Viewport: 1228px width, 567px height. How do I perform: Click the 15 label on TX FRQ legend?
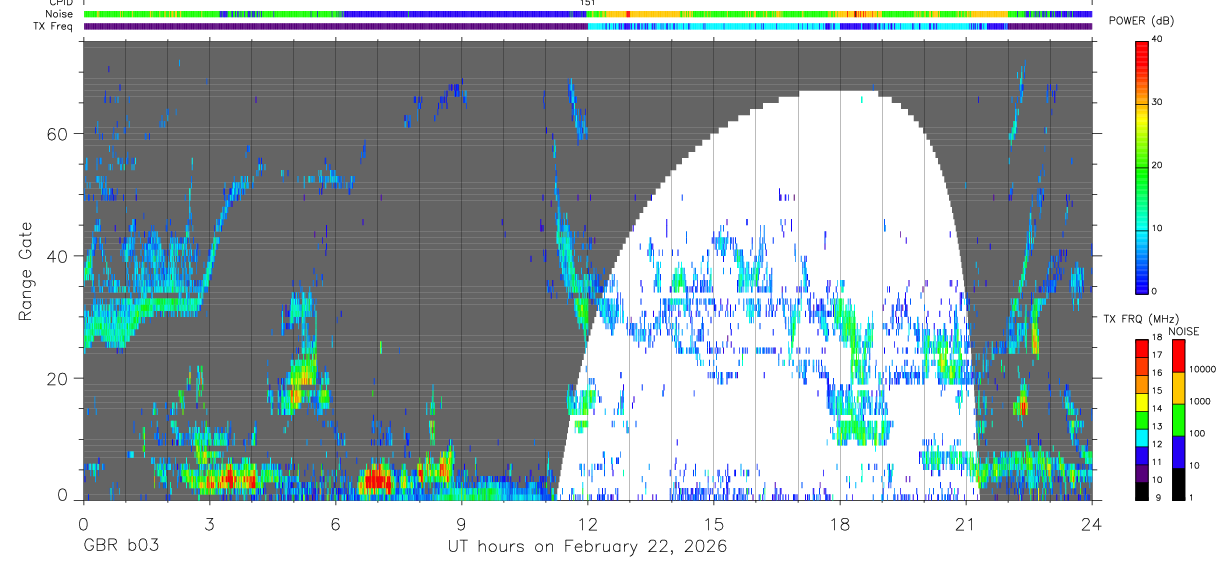1157,390
